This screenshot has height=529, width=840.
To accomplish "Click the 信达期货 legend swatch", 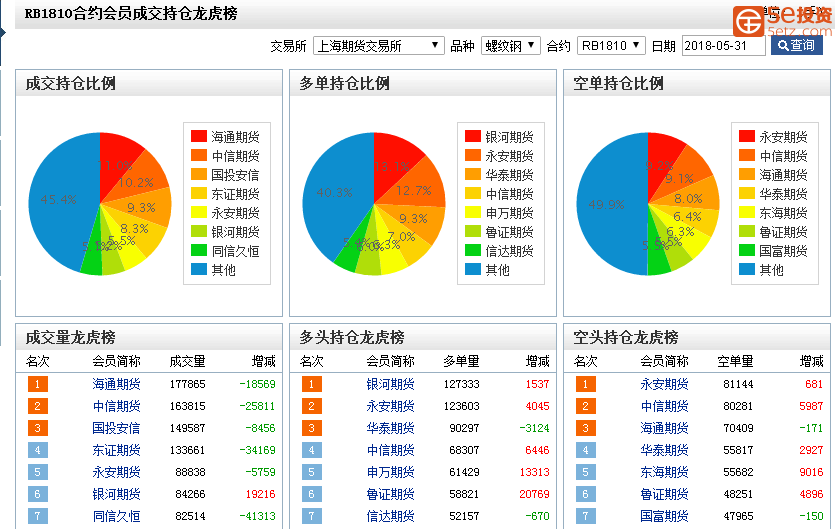I will 473,250.
